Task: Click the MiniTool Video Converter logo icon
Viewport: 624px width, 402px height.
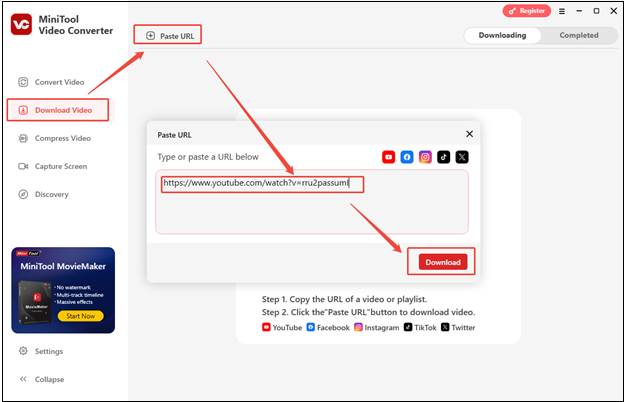Action: [x=21, y=24]
